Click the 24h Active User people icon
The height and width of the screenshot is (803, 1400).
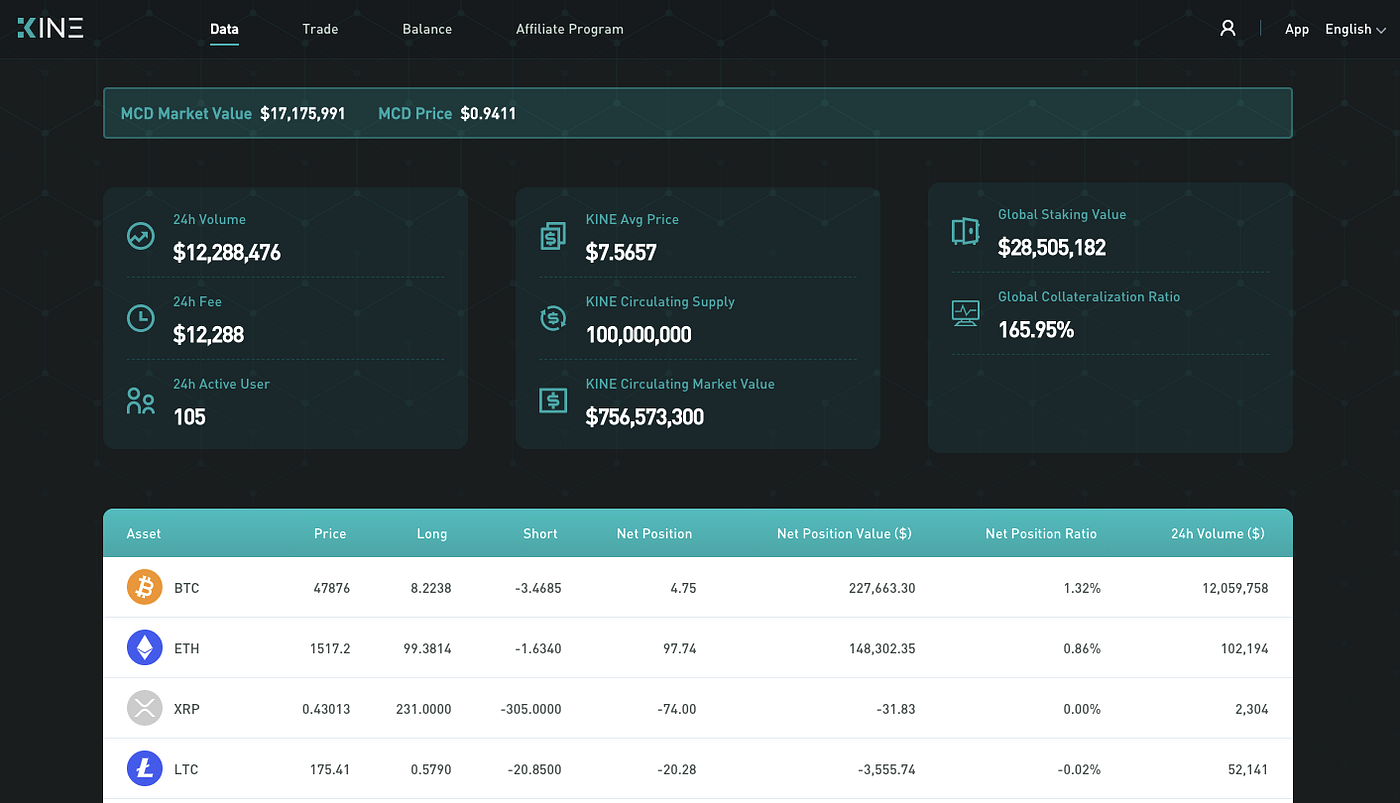pyautogui.click(x=141, y=401)
